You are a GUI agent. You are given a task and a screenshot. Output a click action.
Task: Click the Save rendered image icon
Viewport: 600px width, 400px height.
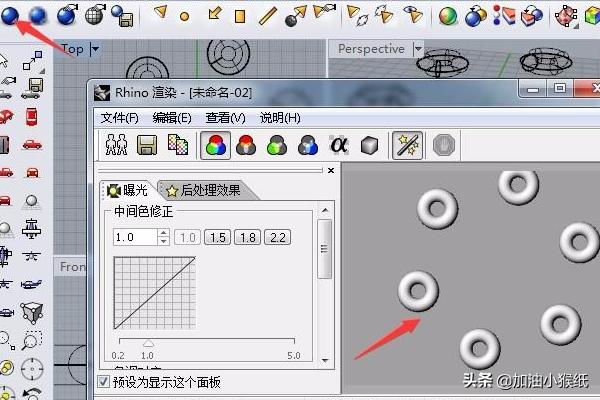tap(147, 146)
